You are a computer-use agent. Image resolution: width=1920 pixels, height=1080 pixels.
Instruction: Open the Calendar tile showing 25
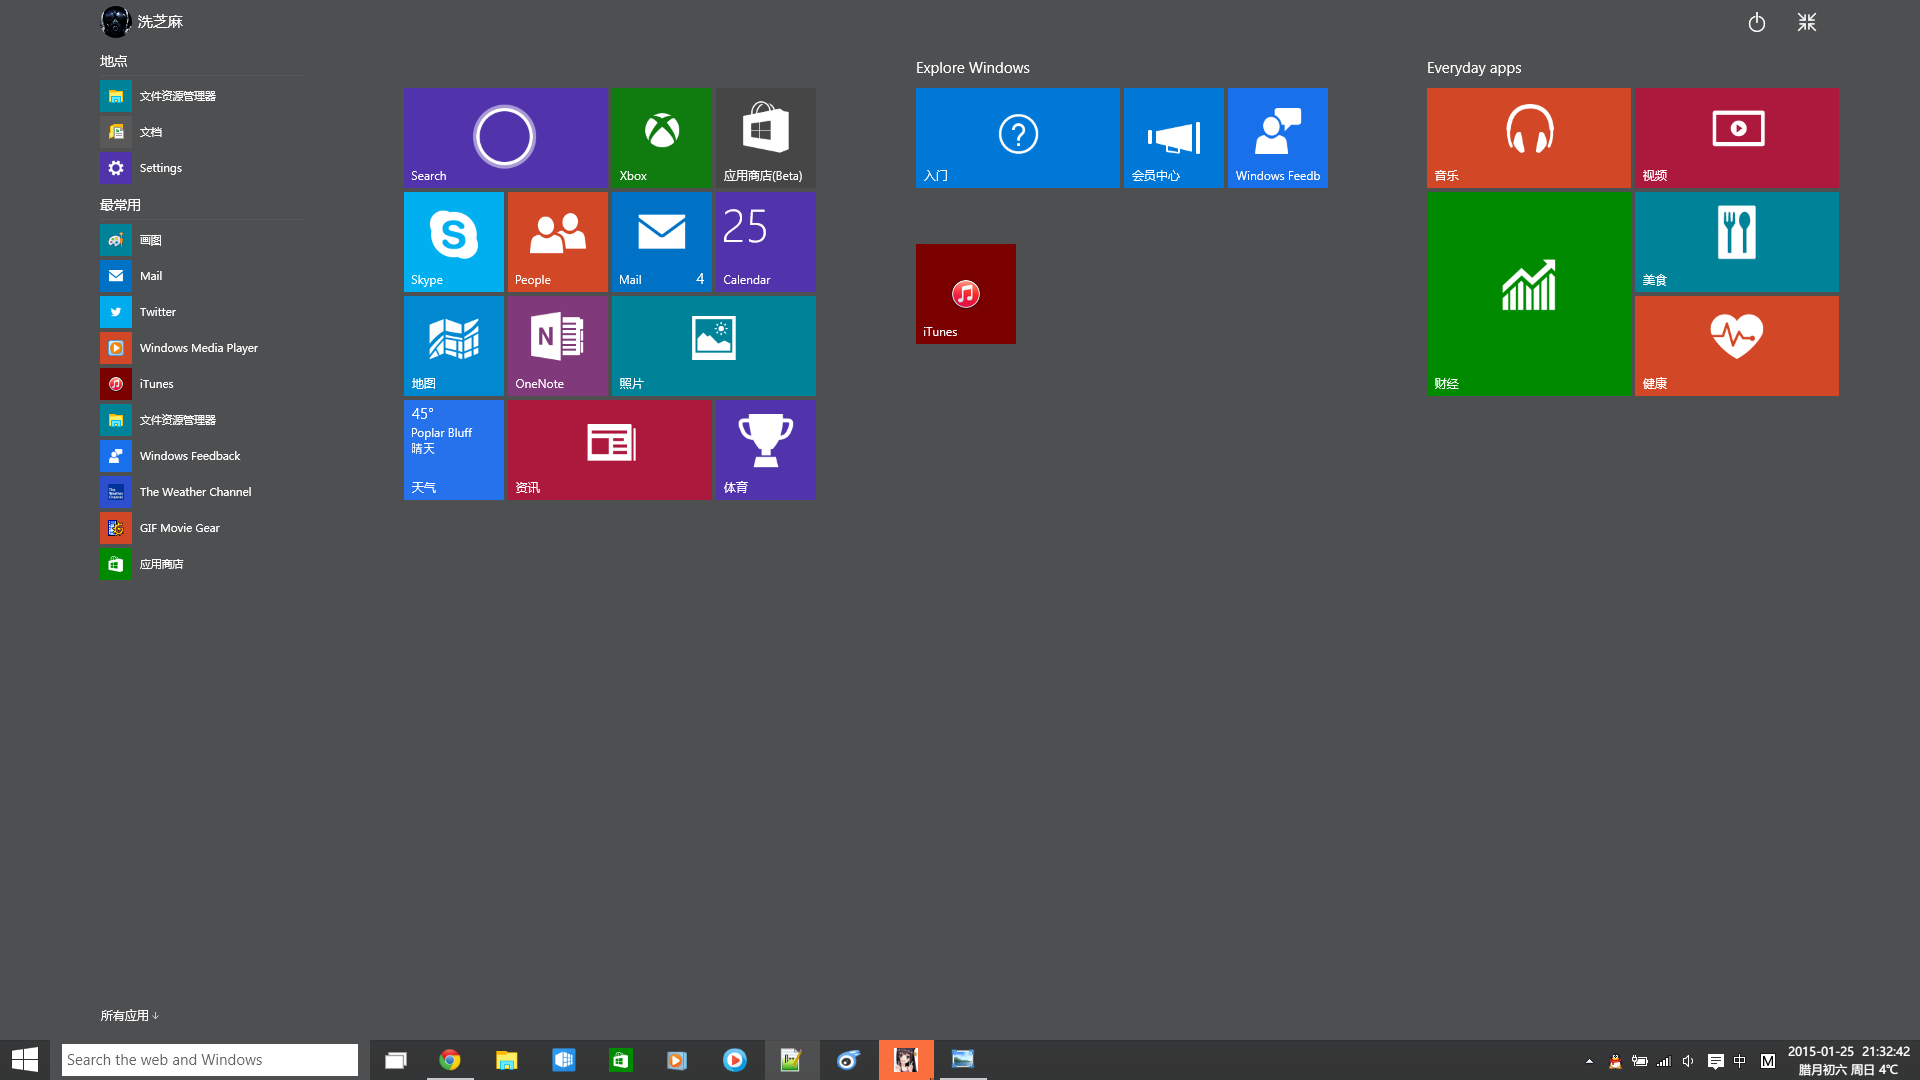coord(765,242)
